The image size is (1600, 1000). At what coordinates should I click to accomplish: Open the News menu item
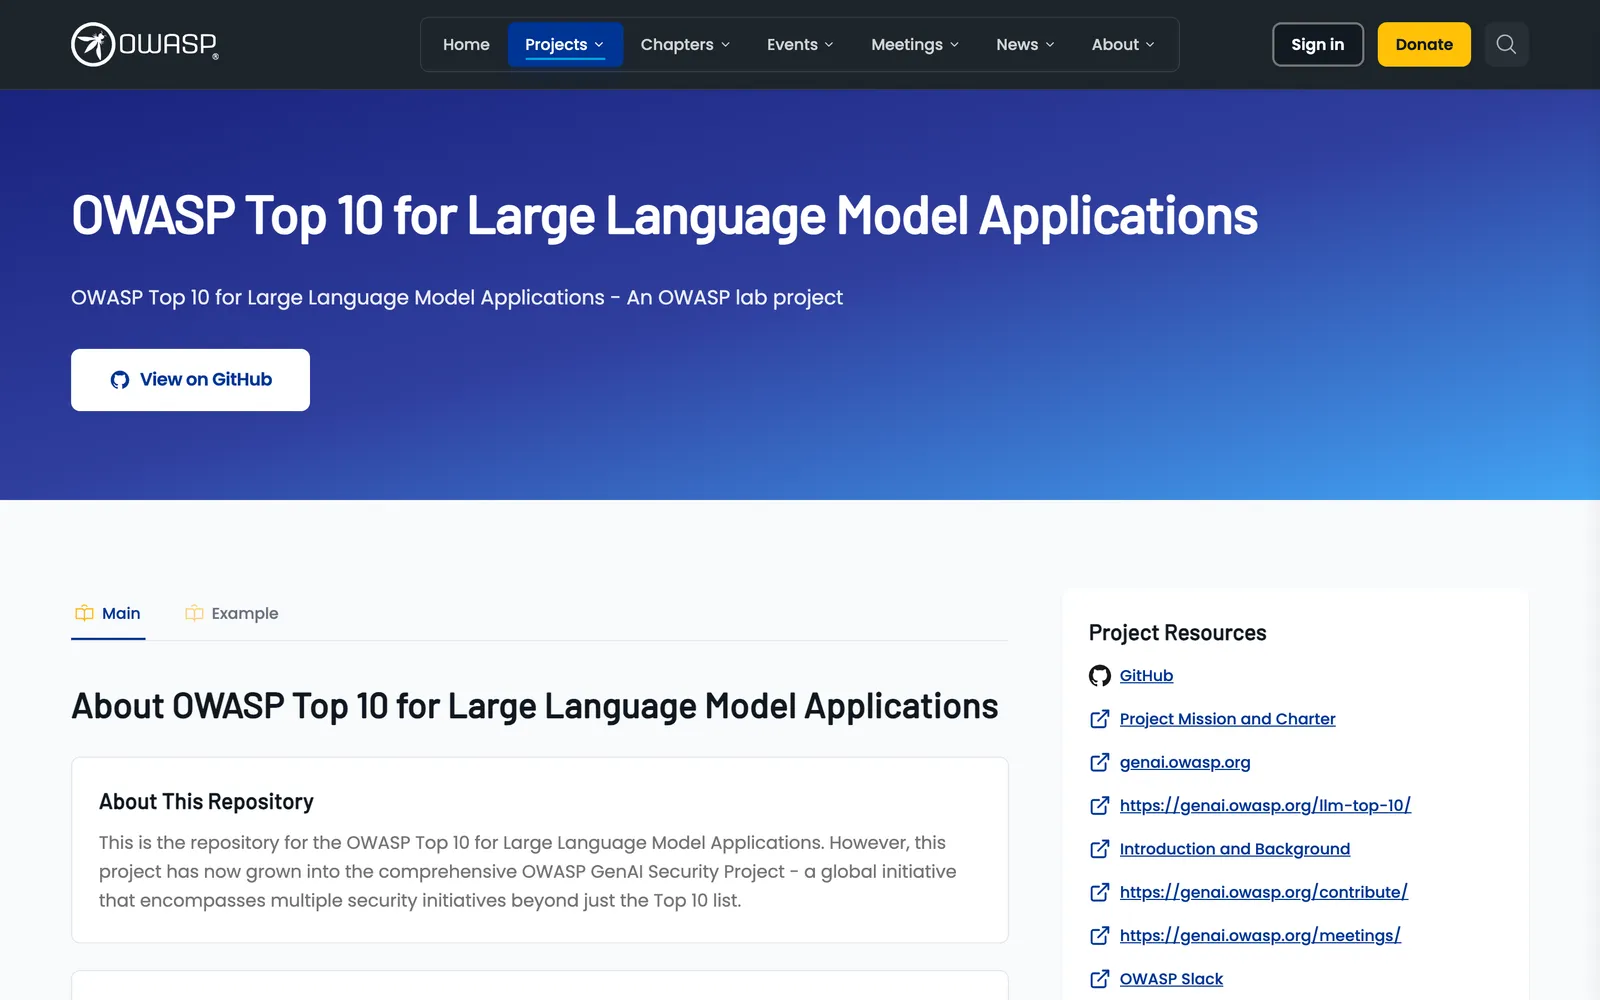pos(1025,45)
